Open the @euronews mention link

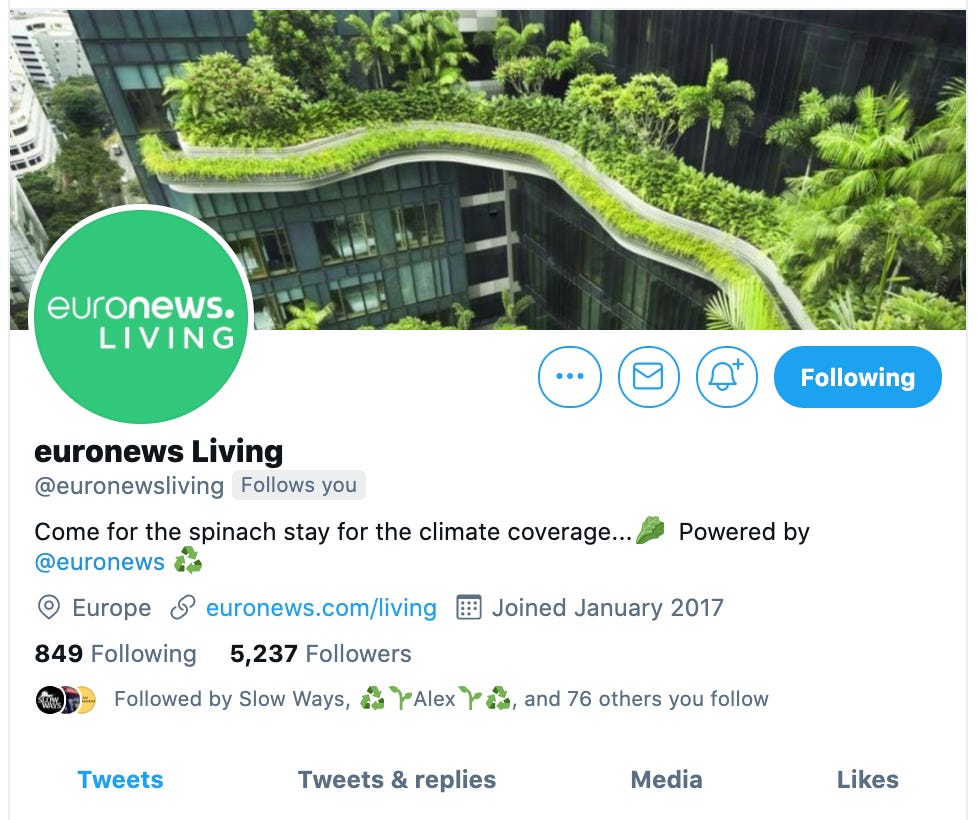click(x=100, y=562)
